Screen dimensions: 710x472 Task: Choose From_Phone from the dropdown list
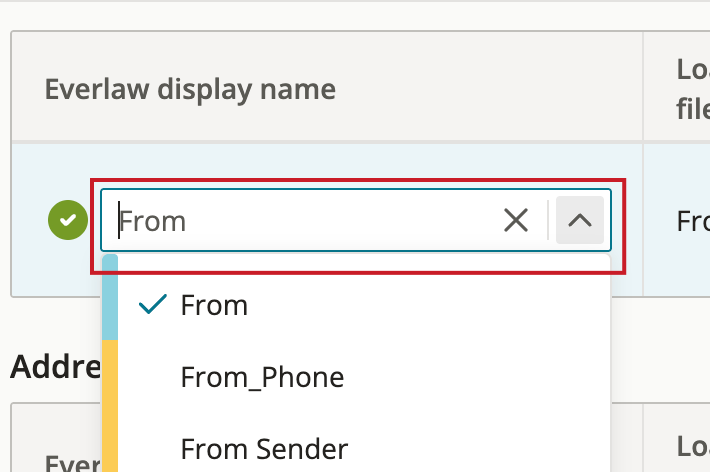point(356,377)
